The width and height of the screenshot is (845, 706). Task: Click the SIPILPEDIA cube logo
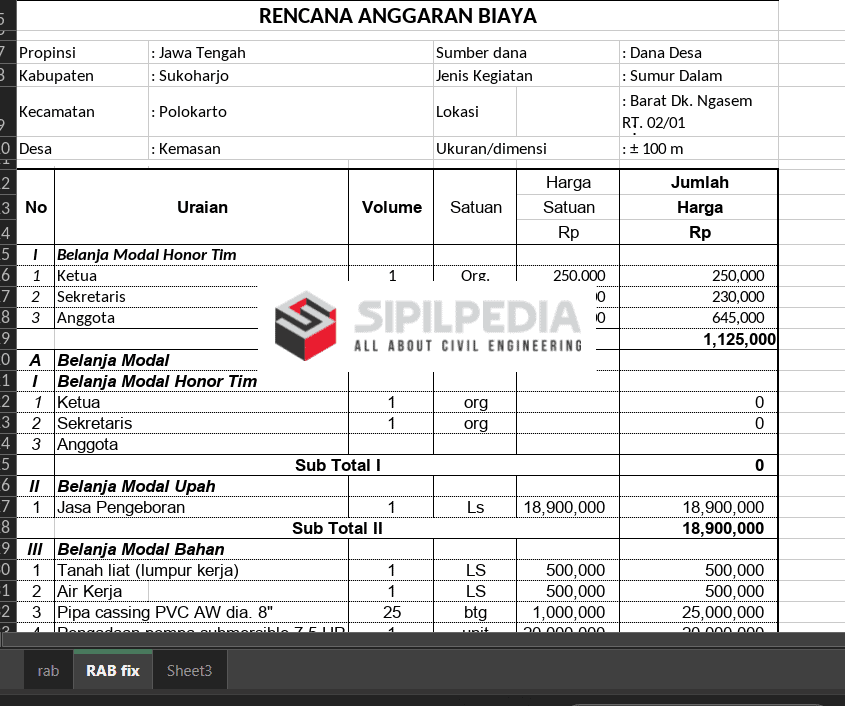pyautogui.click(x=307, y=326)
